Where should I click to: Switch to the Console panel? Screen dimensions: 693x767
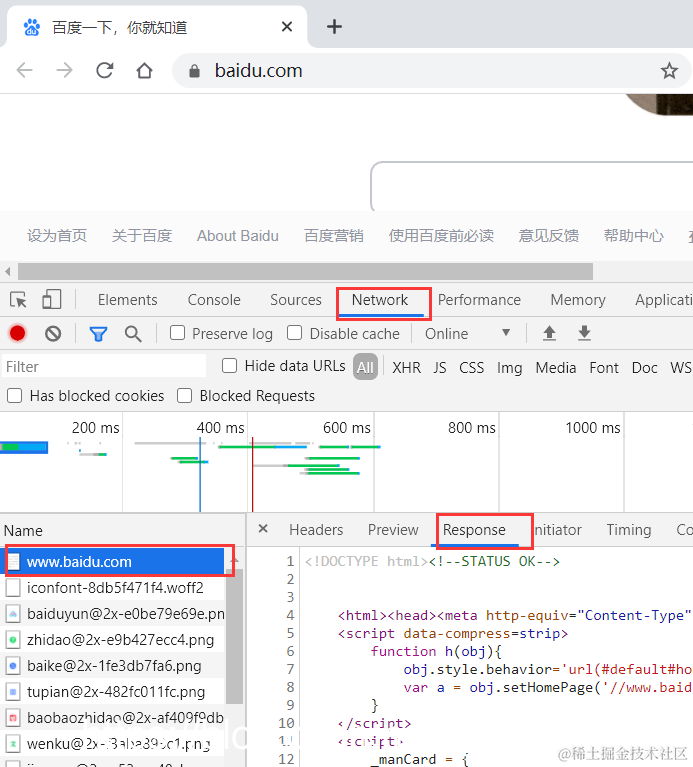click(214, 299)
